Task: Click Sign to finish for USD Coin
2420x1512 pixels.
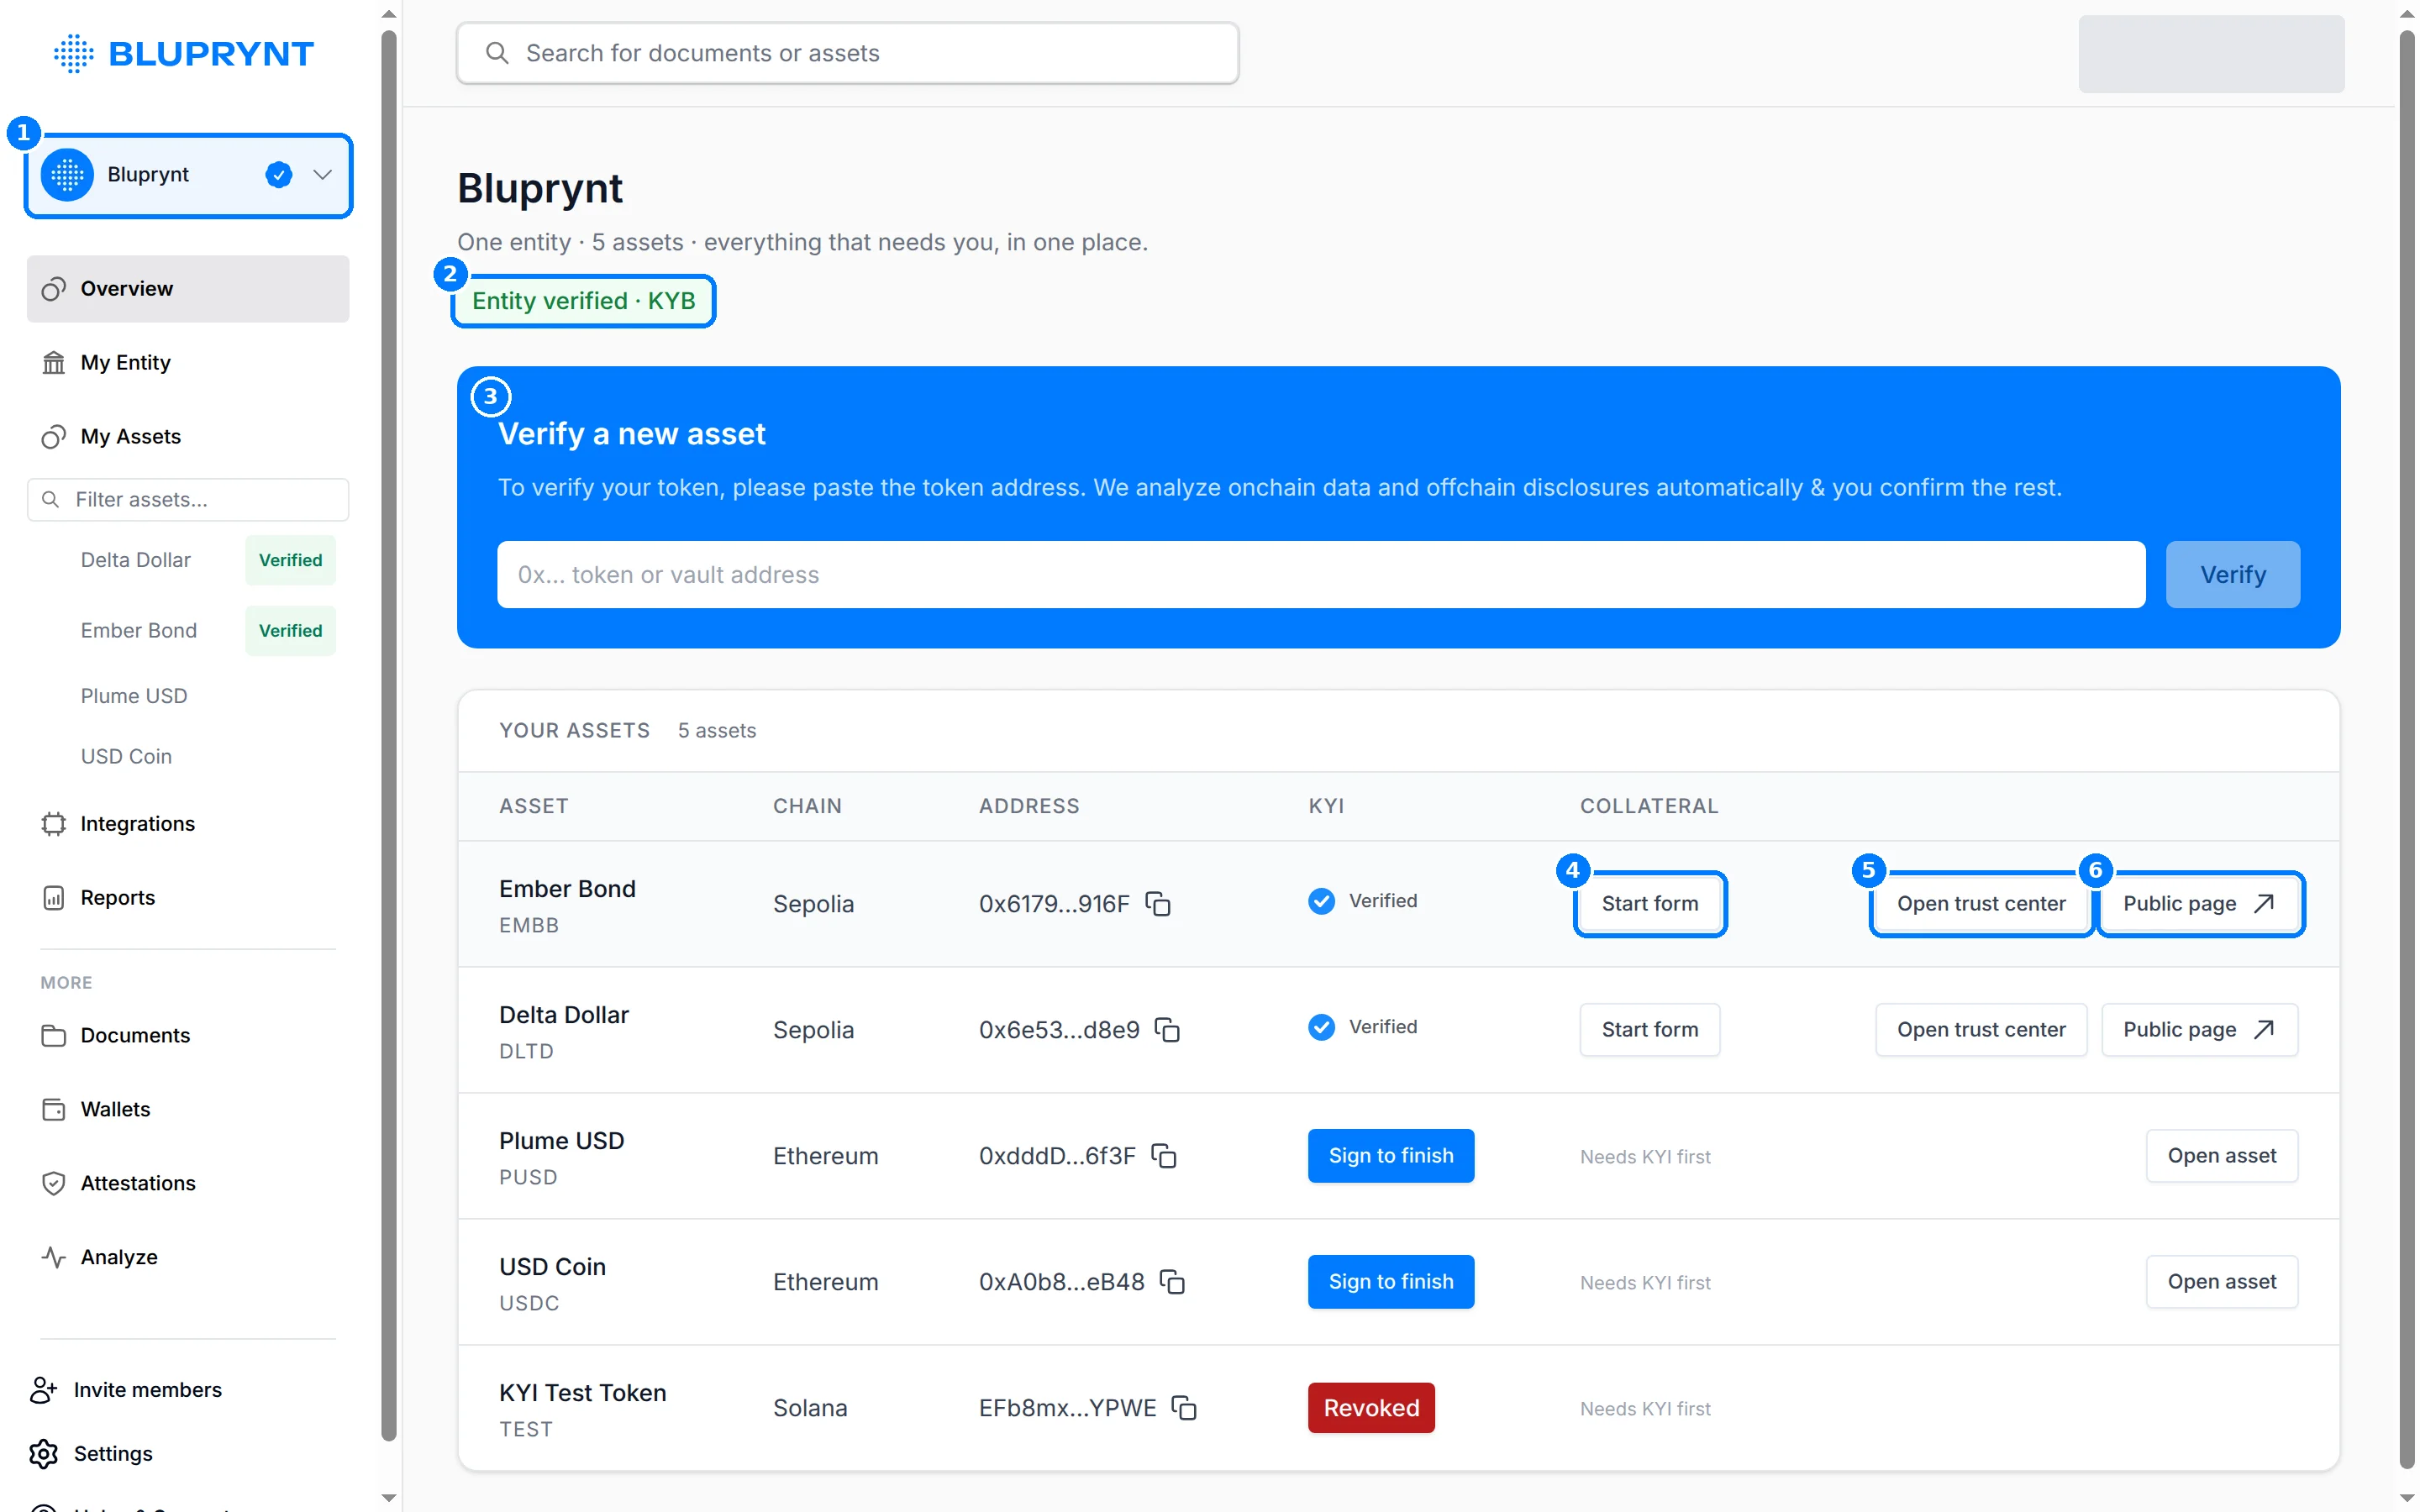Action: click(1391, 1281)
